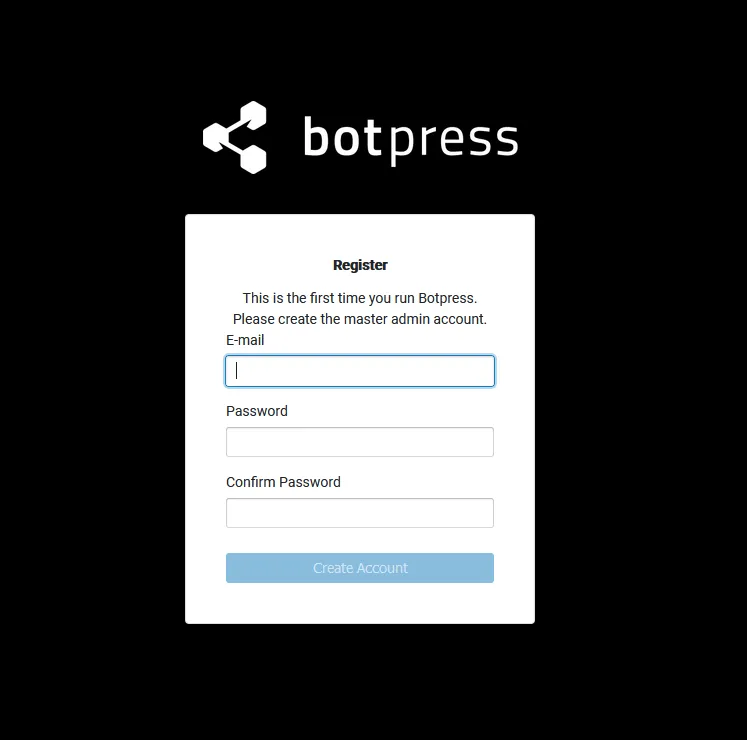Click the top hexagon of the logo
747x740 pixels.
252,115
